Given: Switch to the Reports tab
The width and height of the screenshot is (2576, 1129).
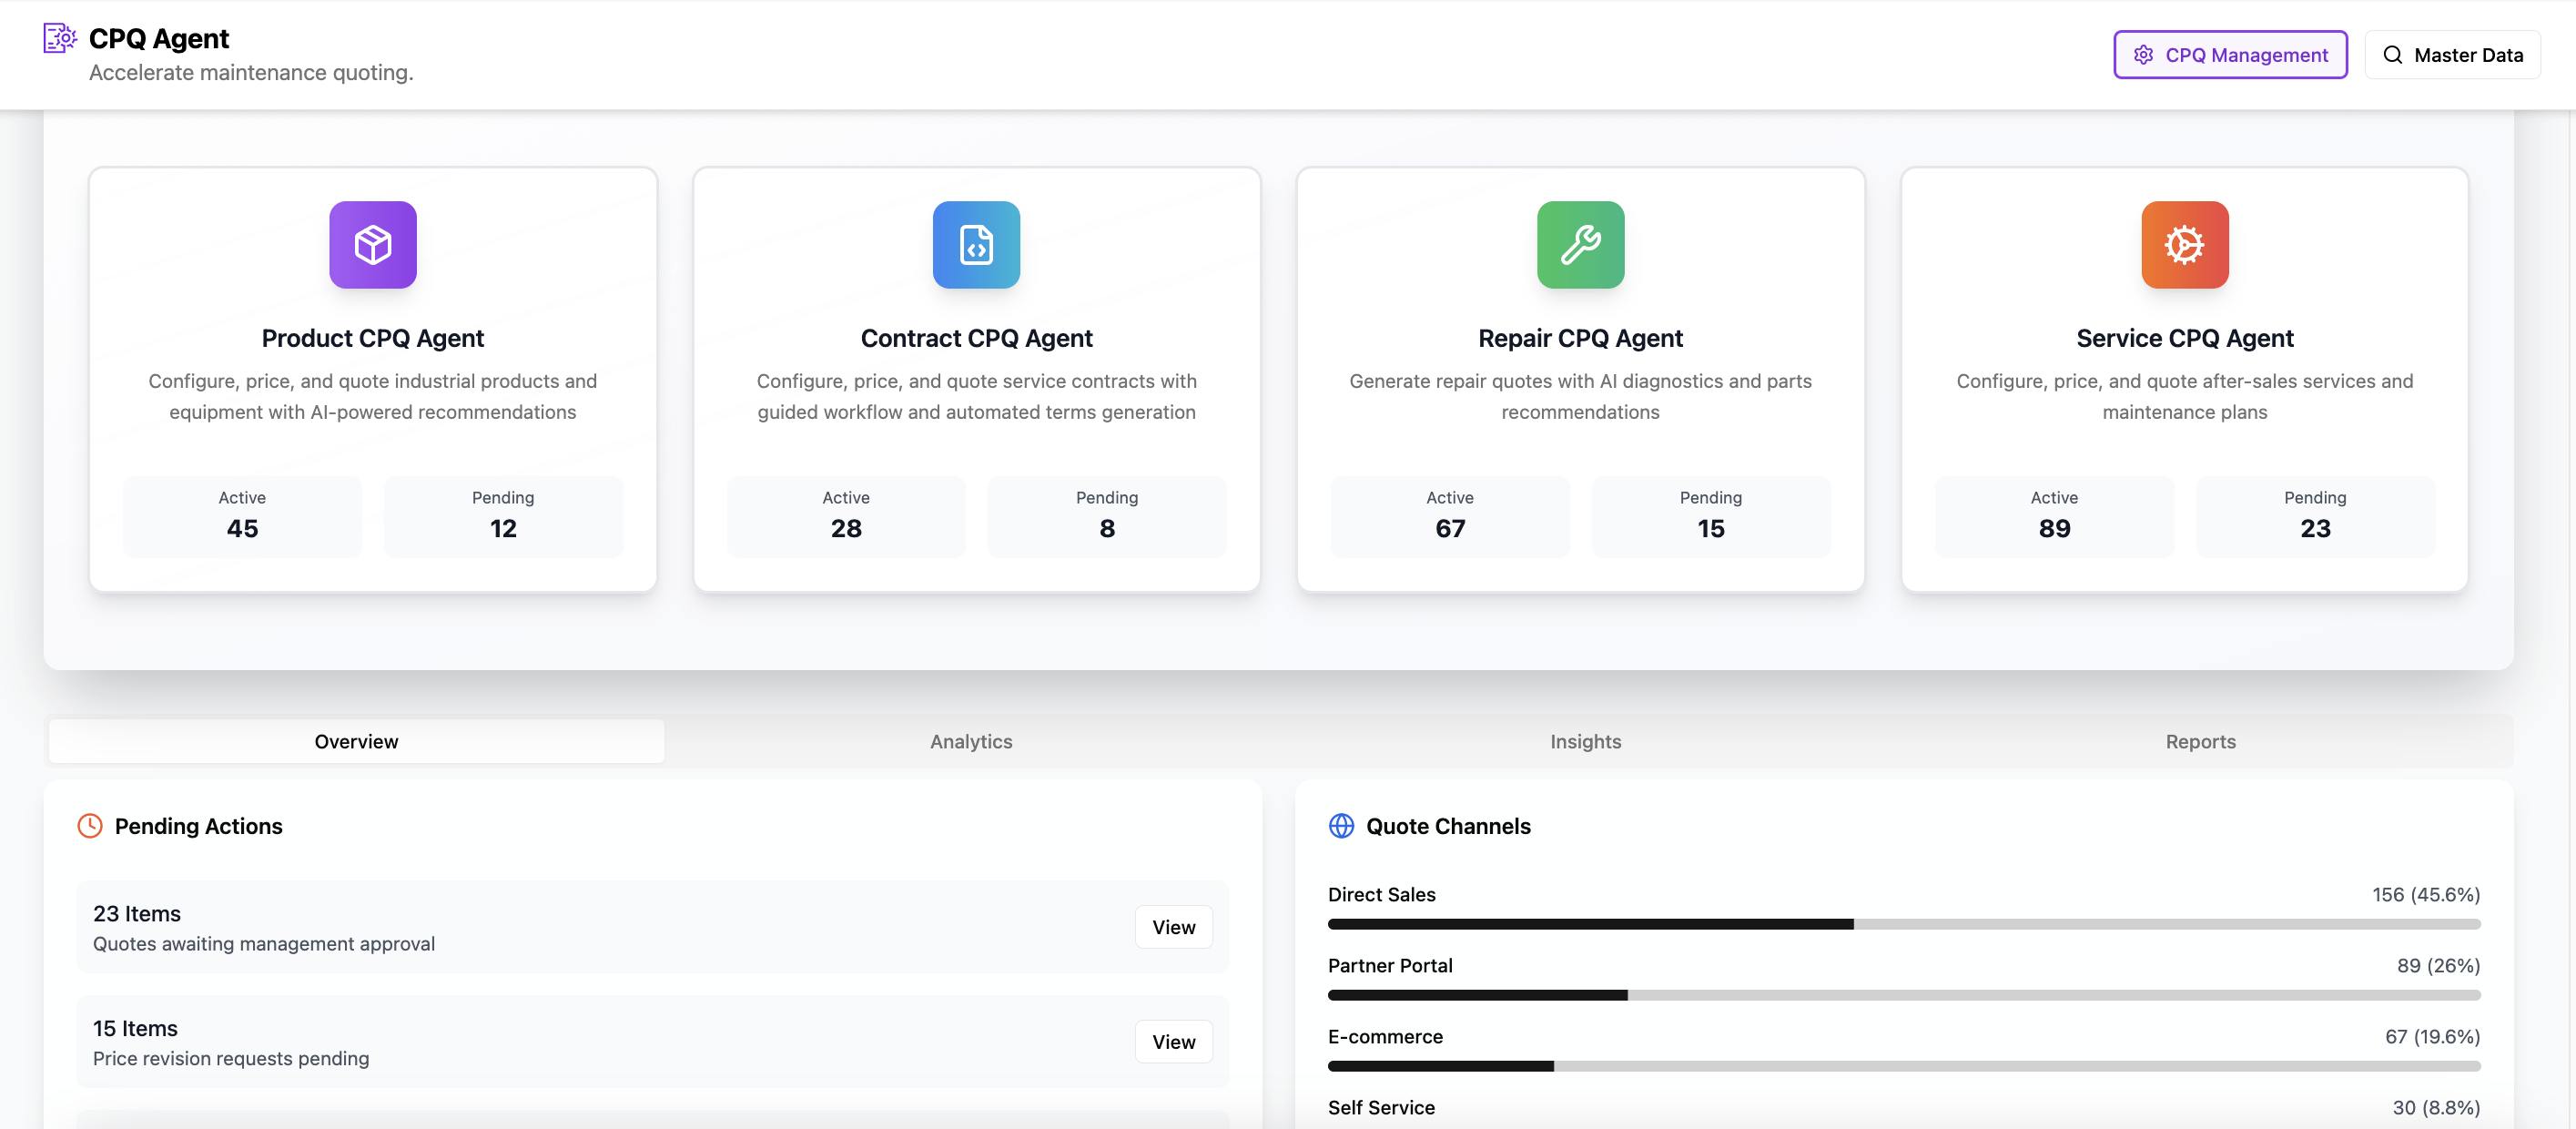Looking at the screenshot, I should click(x=2200, y=741).
